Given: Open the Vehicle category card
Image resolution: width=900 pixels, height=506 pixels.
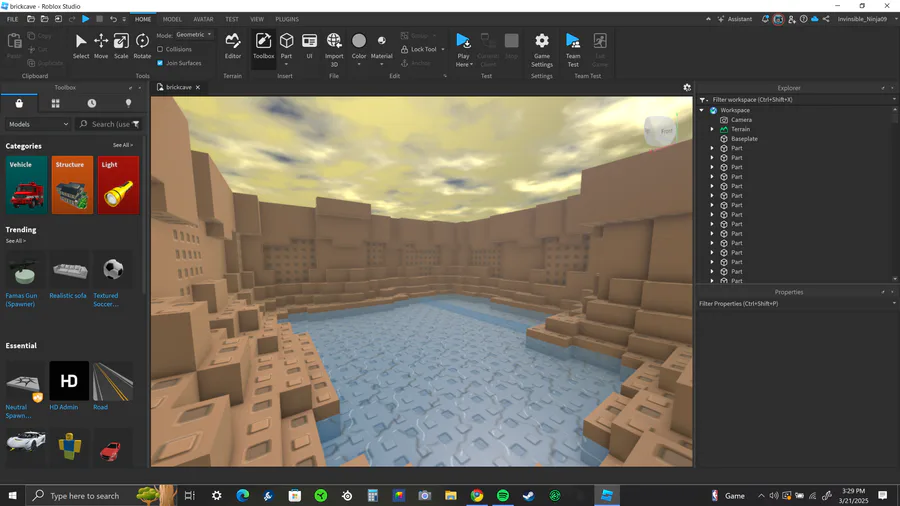Looking at the screenshot, I should [x=26, y=185].
